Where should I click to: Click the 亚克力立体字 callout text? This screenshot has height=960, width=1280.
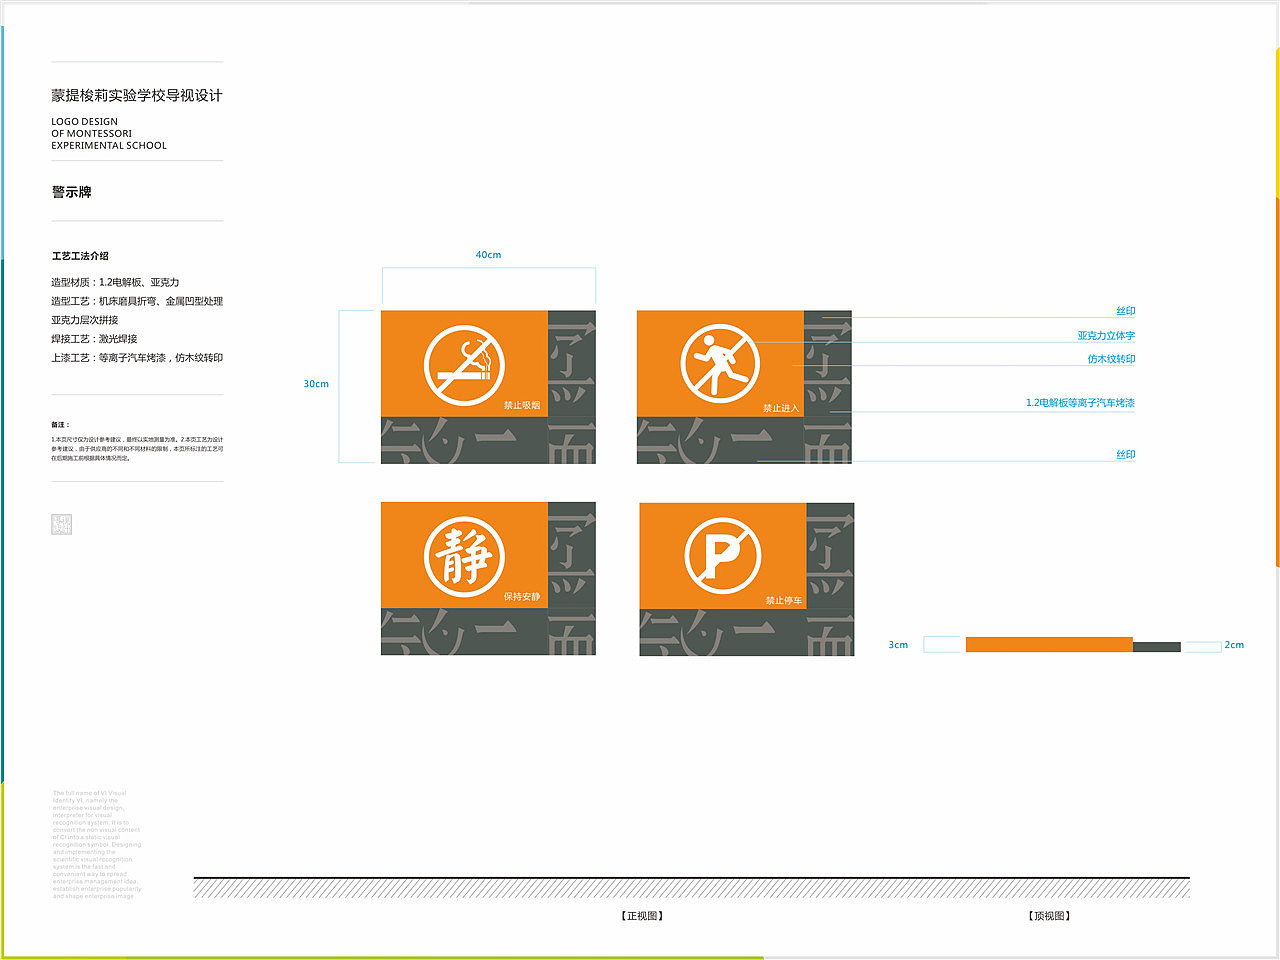click(x=1106, y=336)
